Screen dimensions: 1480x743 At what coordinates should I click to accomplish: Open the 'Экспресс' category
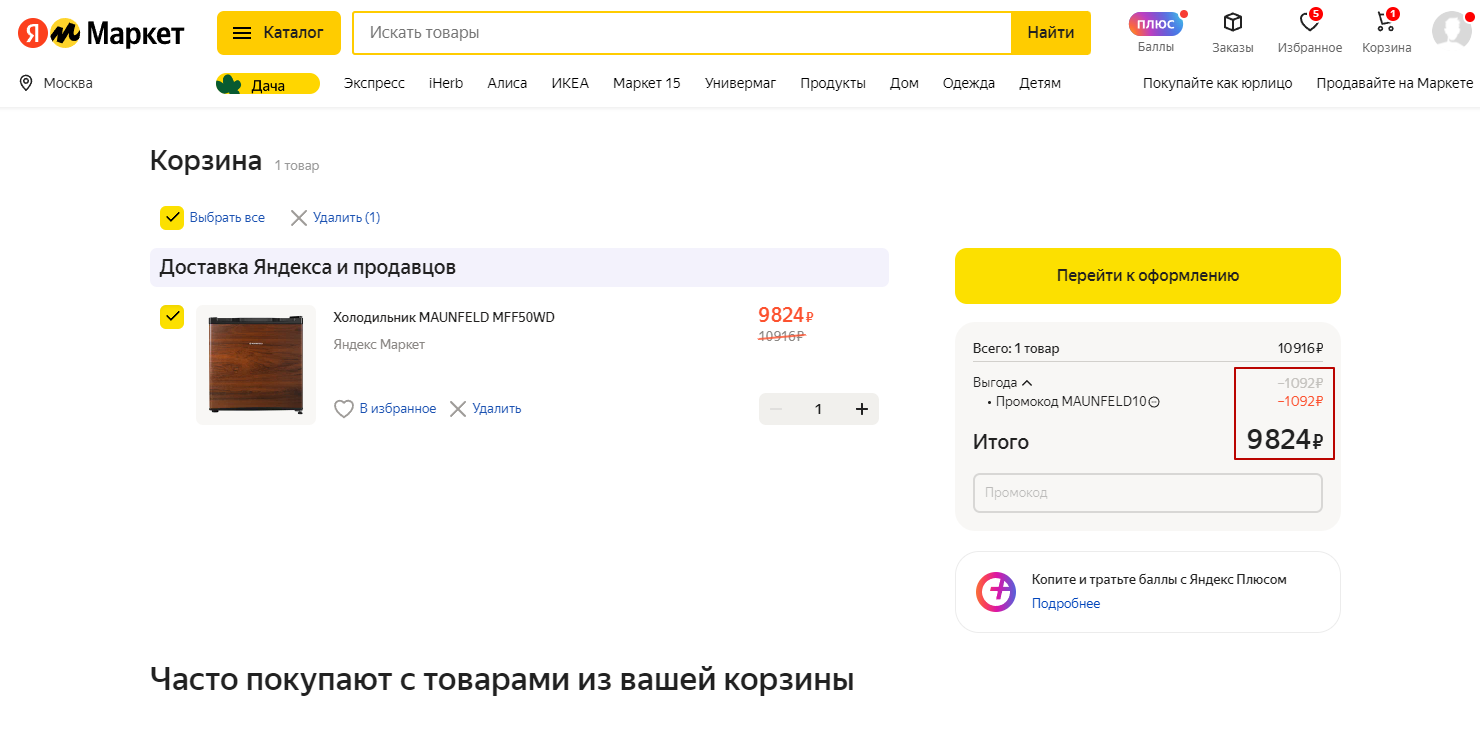click(x=374, y=83)
